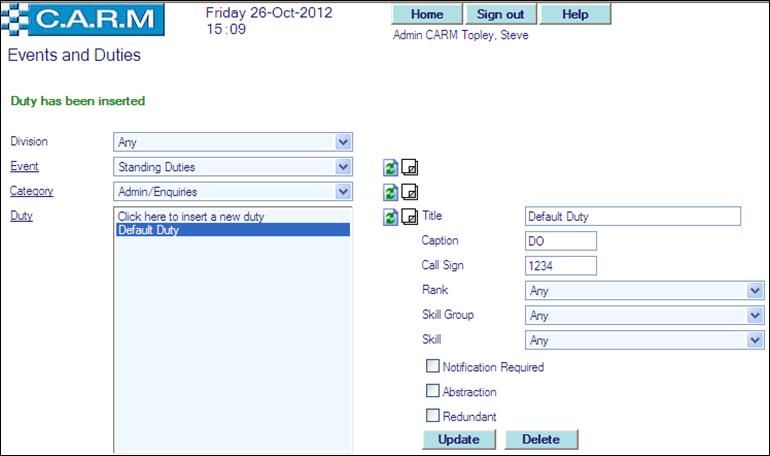
Task: Tick the Abstraction checkbox
Action: pos(432,391)
